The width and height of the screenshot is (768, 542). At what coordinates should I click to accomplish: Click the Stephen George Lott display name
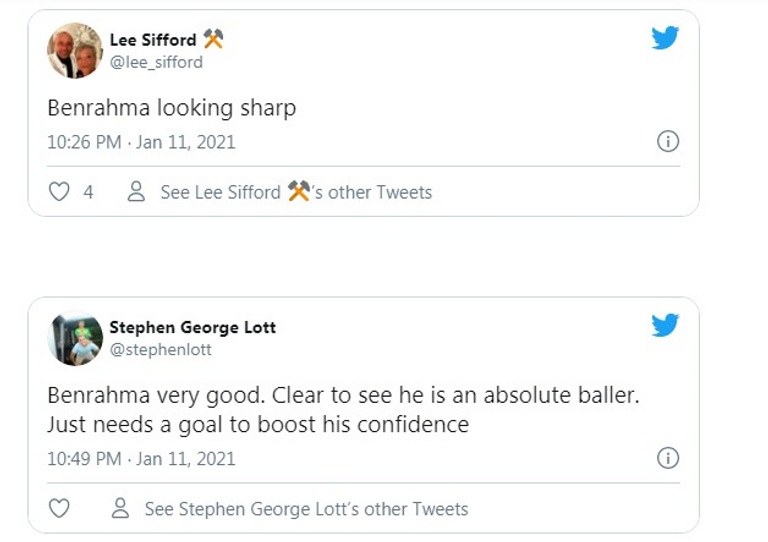tap(192, 327)
